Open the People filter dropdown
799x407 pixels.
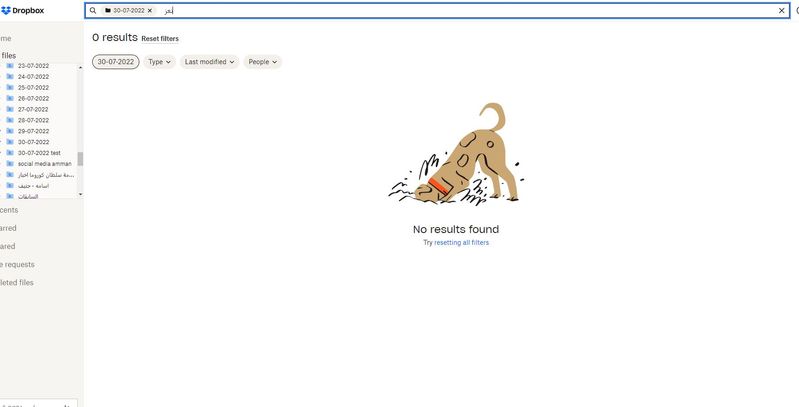point(262,62)
